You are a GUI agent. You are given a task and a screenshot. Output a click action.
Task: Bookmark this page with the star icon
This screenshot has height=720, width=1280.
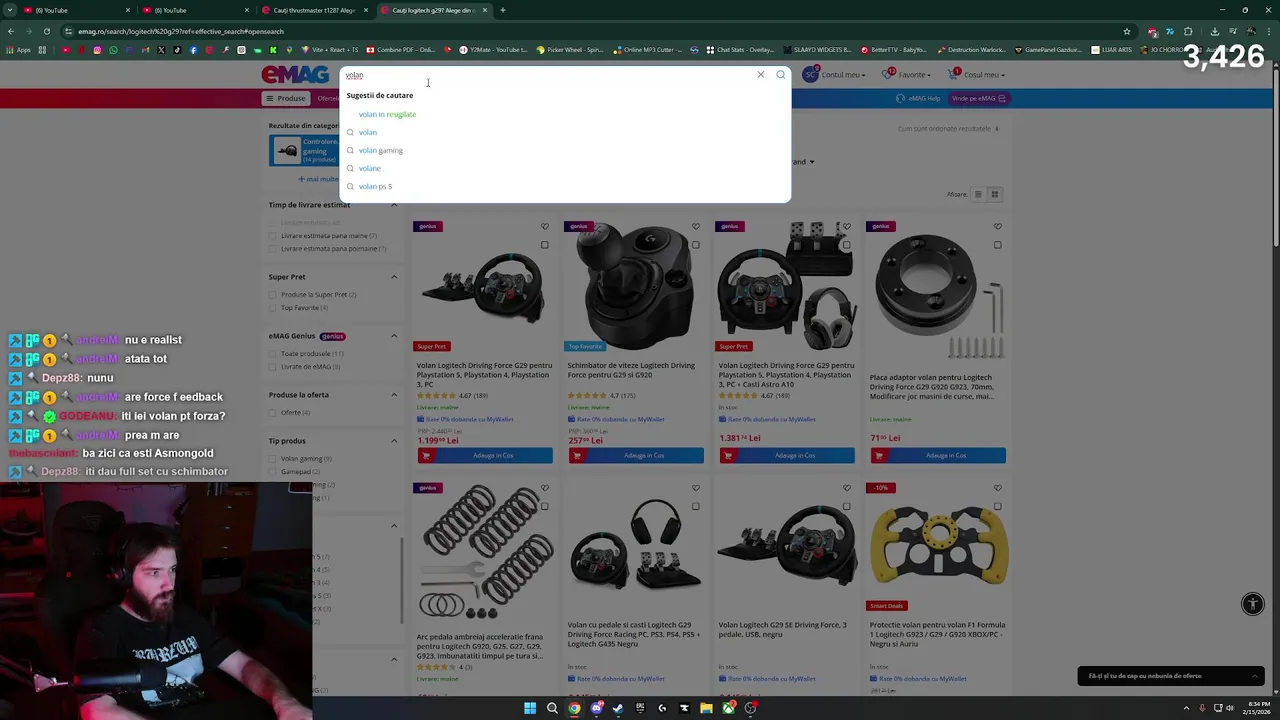(x=1126, y=31)
